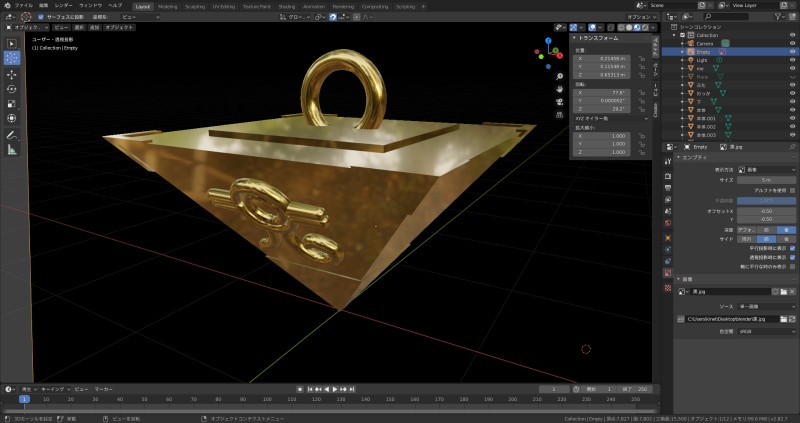Hide the Light object in outliner

pos(792,60)
